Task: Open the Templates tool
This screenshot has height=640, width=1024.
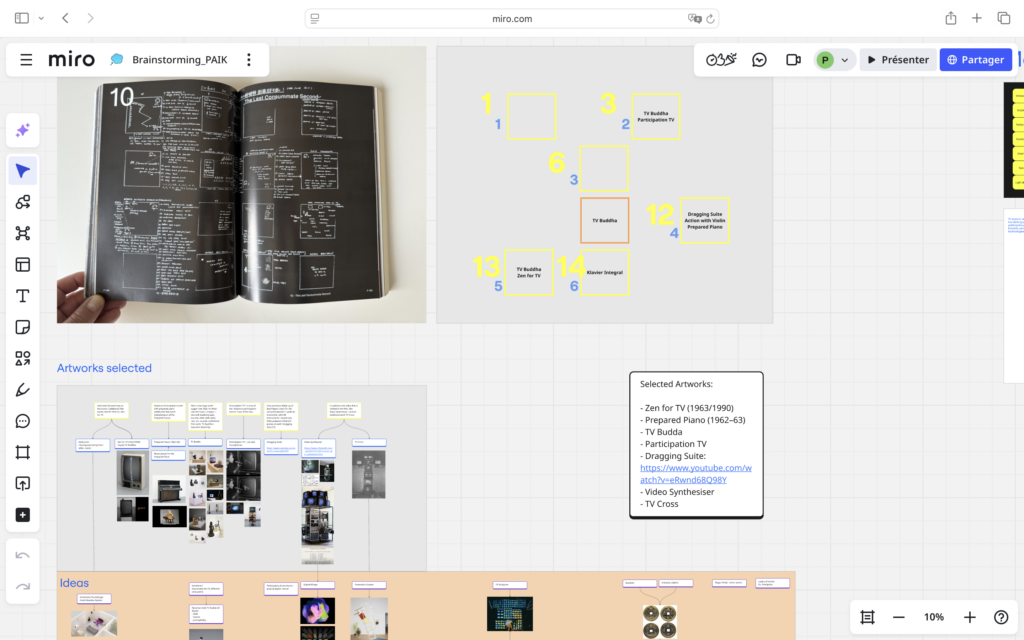Action: pyautogui.click(x=23, y=265)
